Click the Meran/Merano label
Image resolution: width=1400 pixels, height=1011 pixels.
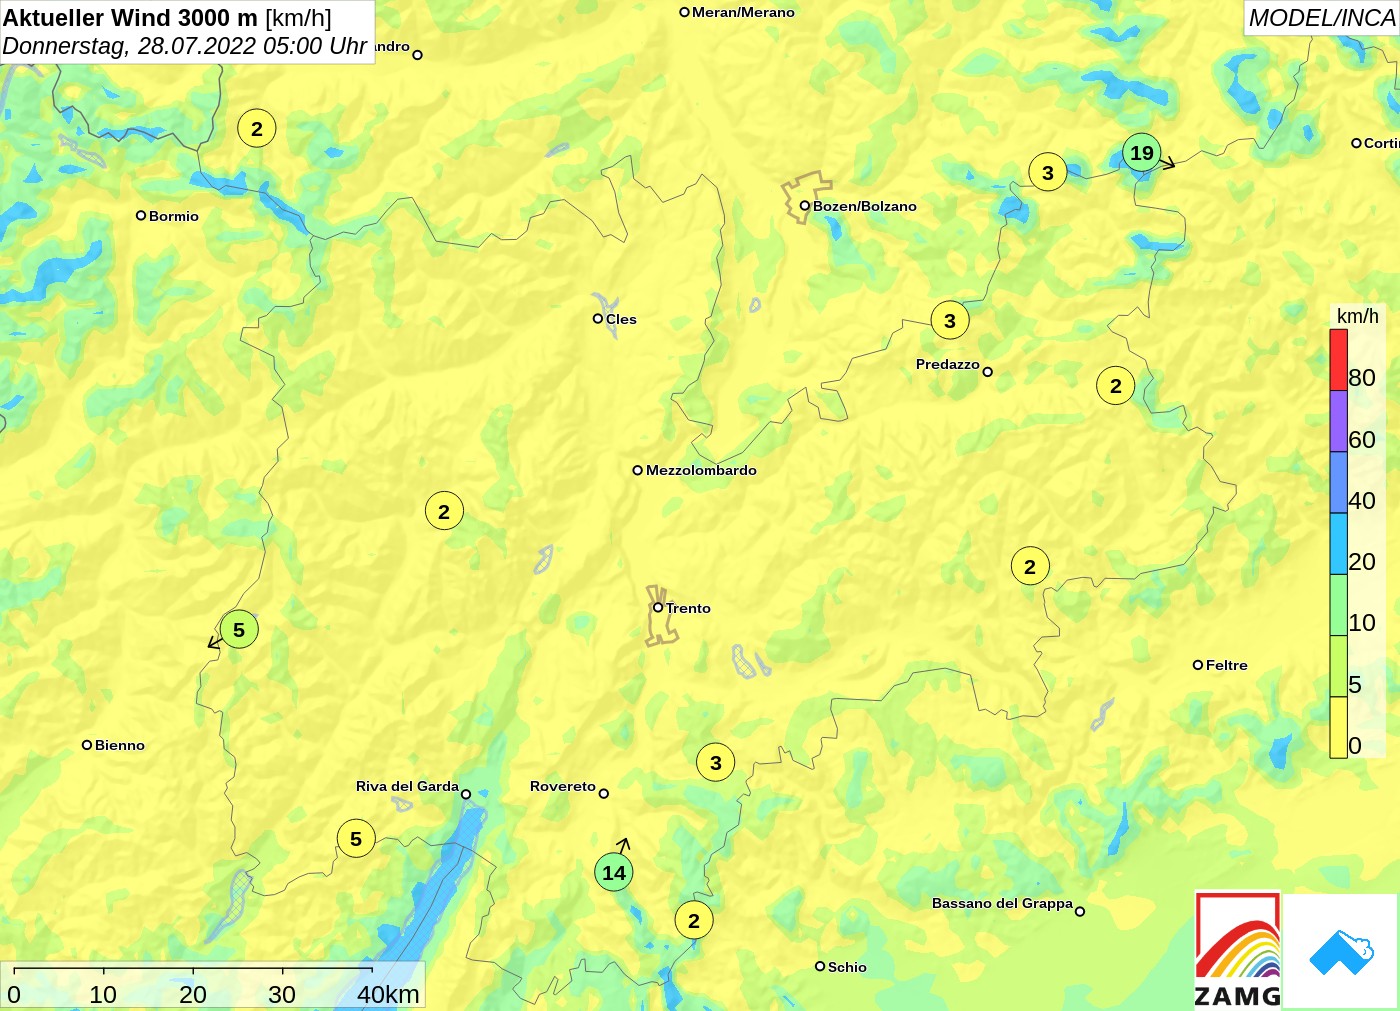[743, 12]
